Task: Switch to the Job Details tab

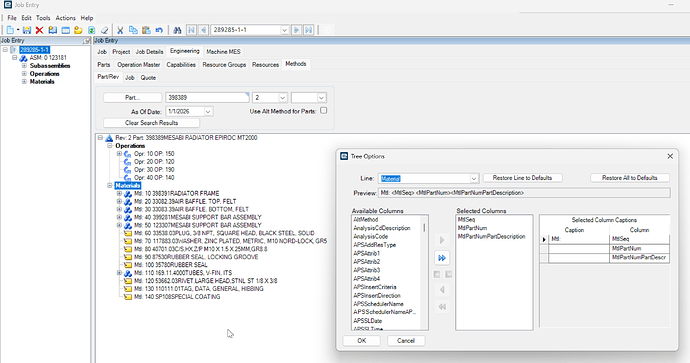Action: pyautogui.click(x=149, y=52)
